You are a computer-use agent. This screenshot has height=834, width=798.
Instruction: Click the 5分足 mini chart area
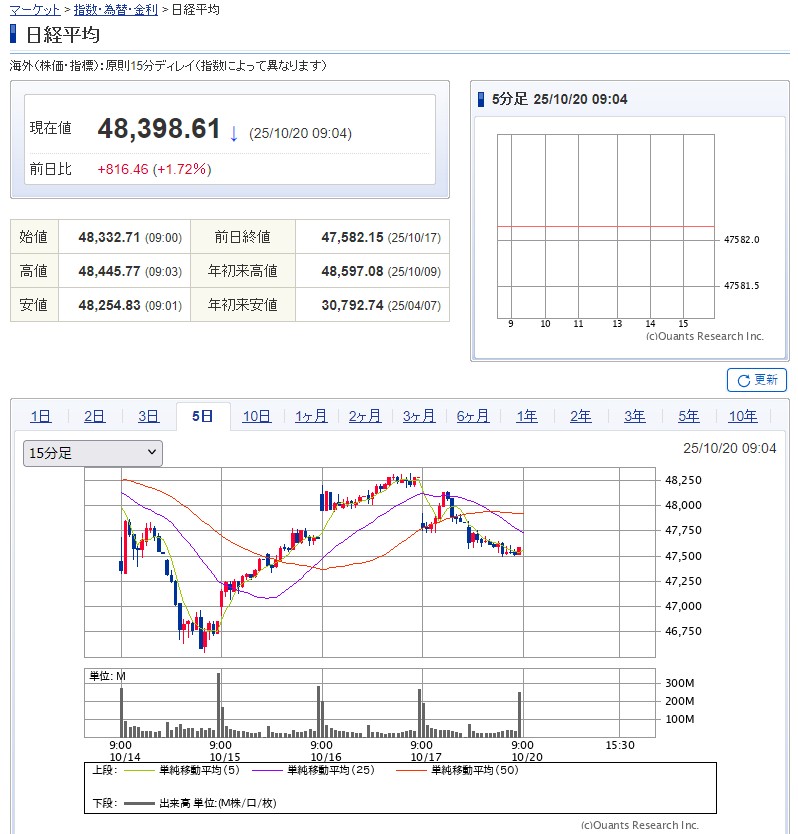point(605,227)
